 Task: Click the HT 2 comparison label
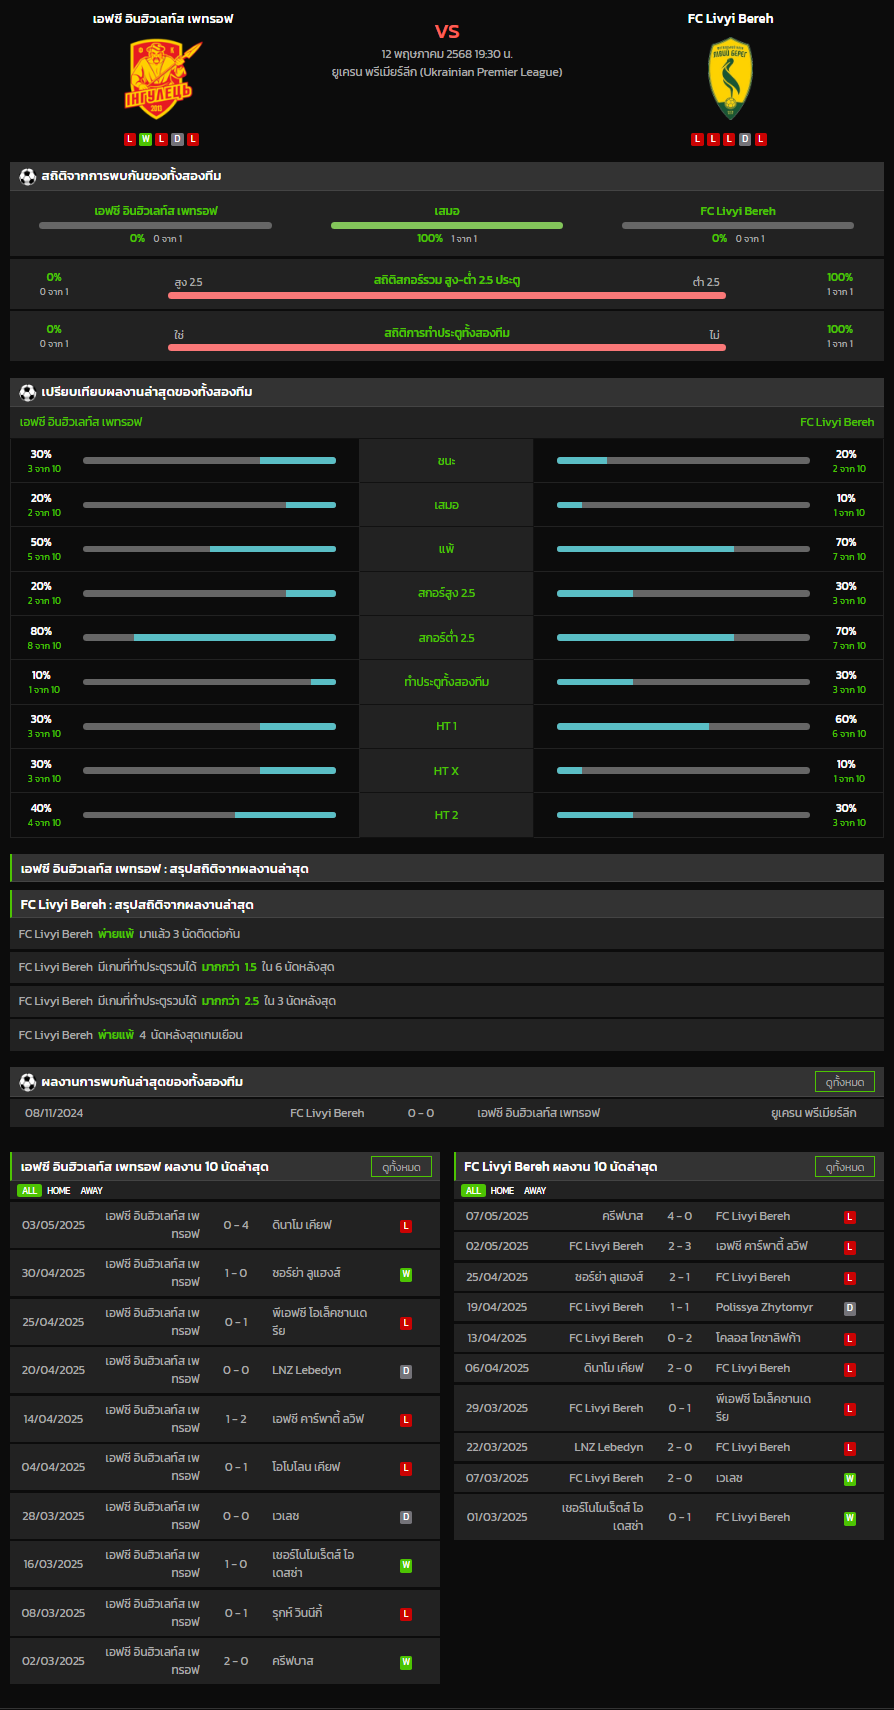[447, 815]
